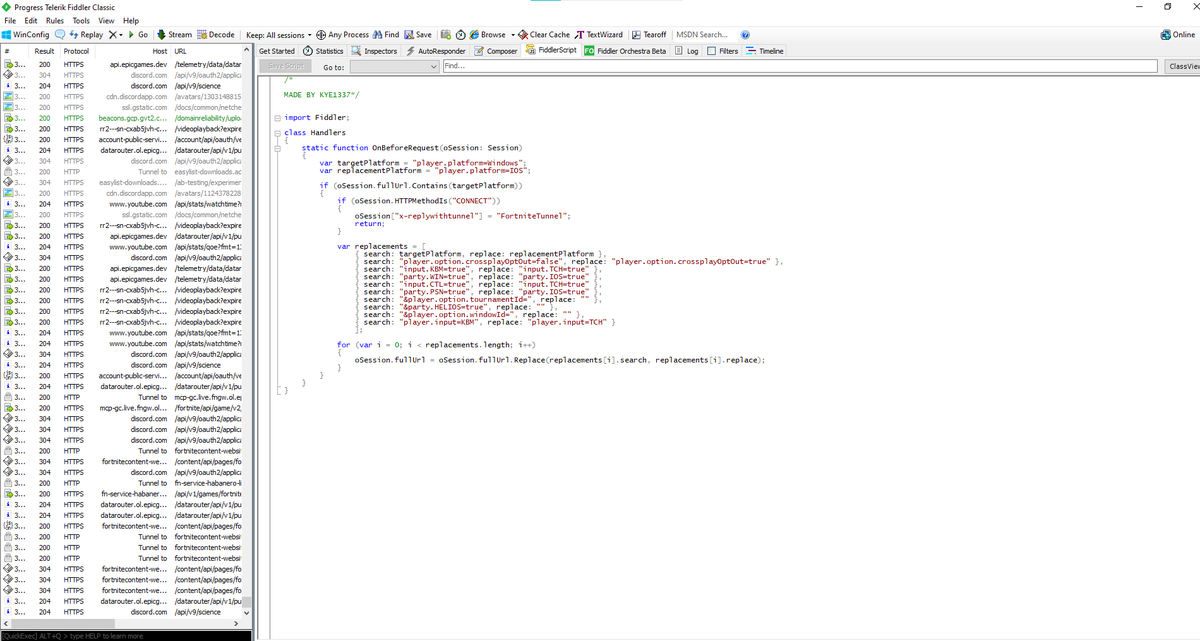Toggle the Filters tab checkbox
The height and width of the screenshot is (641, 1200).
tap(712, 51)
